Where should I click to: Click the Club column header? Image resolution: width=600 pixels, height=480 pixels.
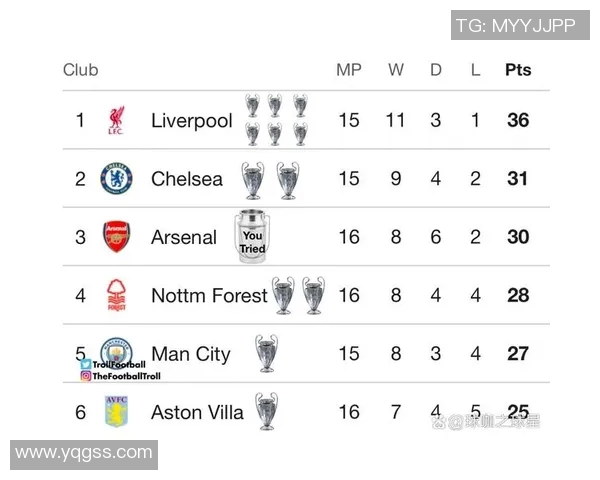pyautogui.click(x=81, y=70)
